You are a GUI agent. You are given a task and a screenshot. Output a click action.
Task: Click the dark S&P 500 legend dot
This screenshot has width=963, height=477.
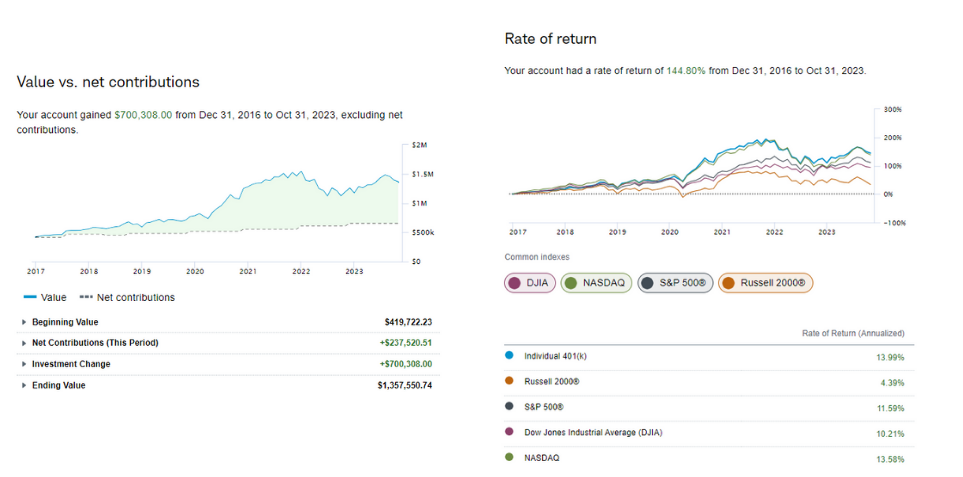click(510, 406)
